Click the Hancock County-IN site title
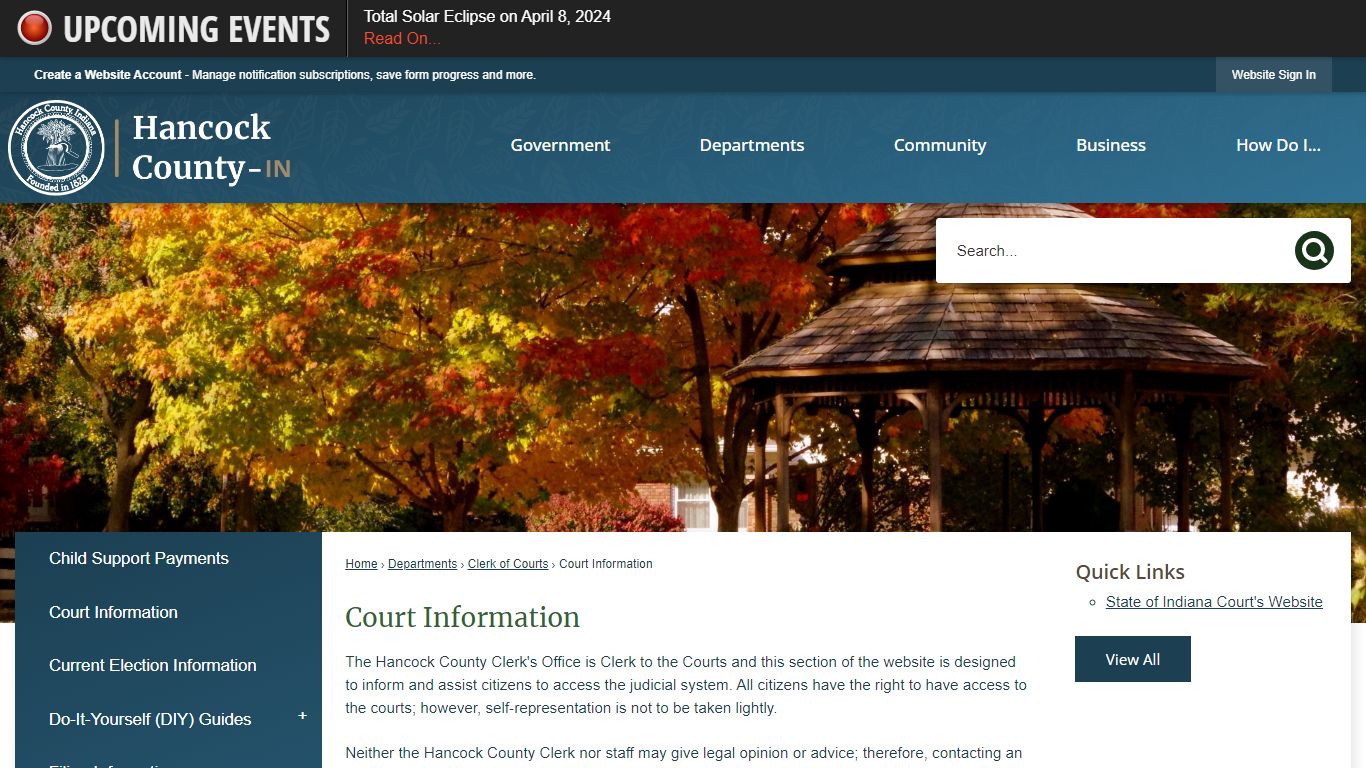 click(x=211, y=148)
